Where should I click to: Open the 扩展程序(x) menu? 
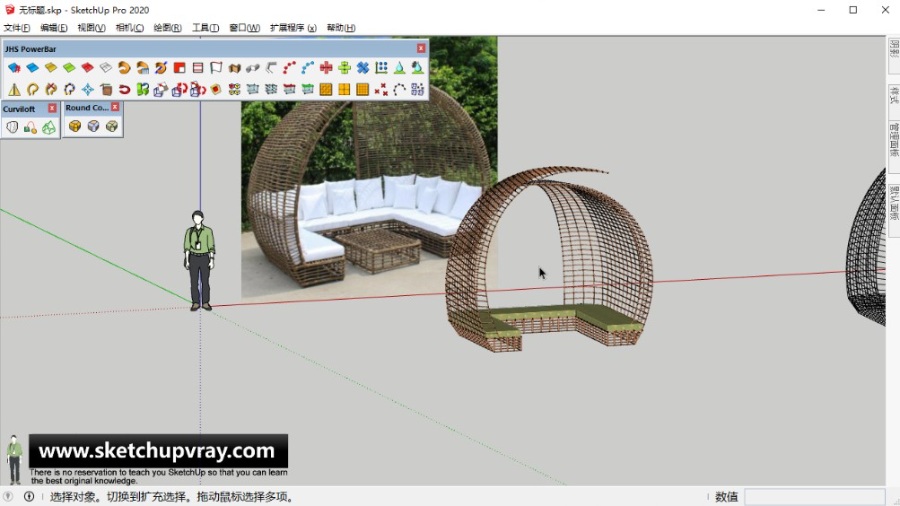tap(293, 28)
